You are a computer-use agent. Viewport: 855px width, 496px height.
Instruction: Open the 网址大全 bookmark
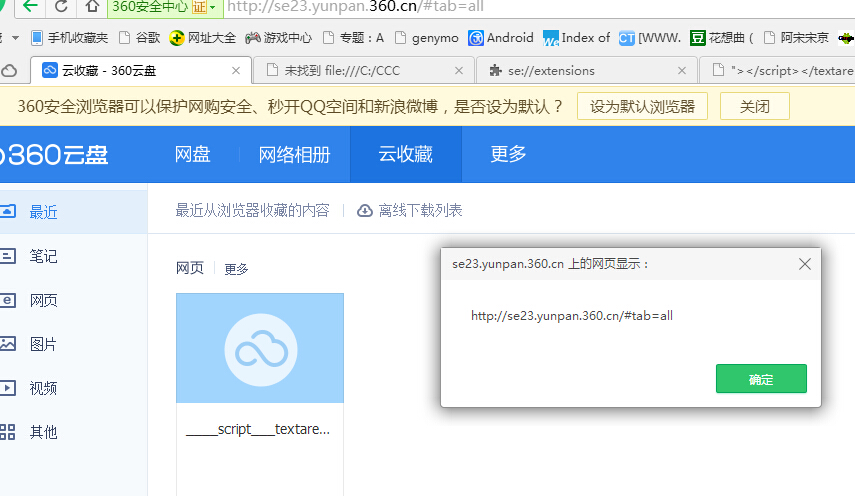202,38
